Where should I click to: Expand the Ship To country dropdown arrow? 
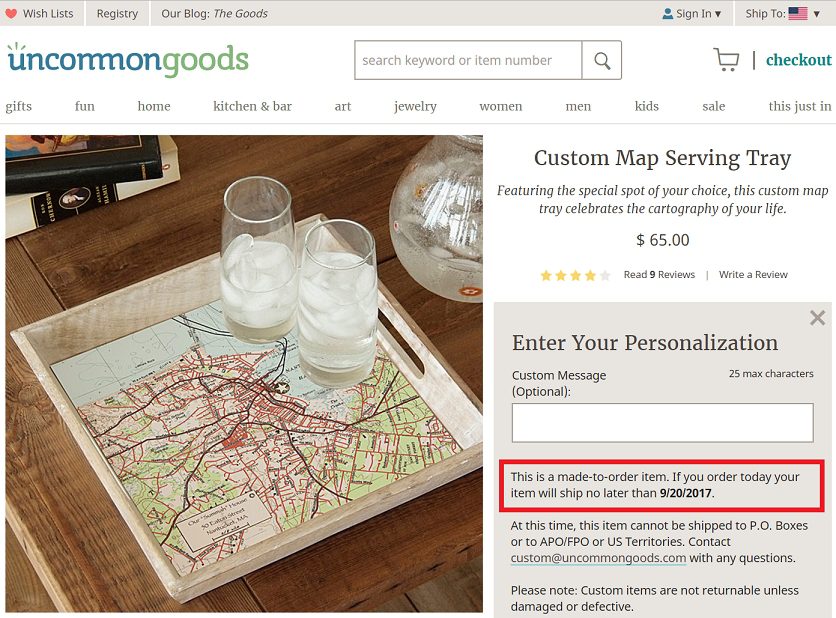(x=816, y=14)
